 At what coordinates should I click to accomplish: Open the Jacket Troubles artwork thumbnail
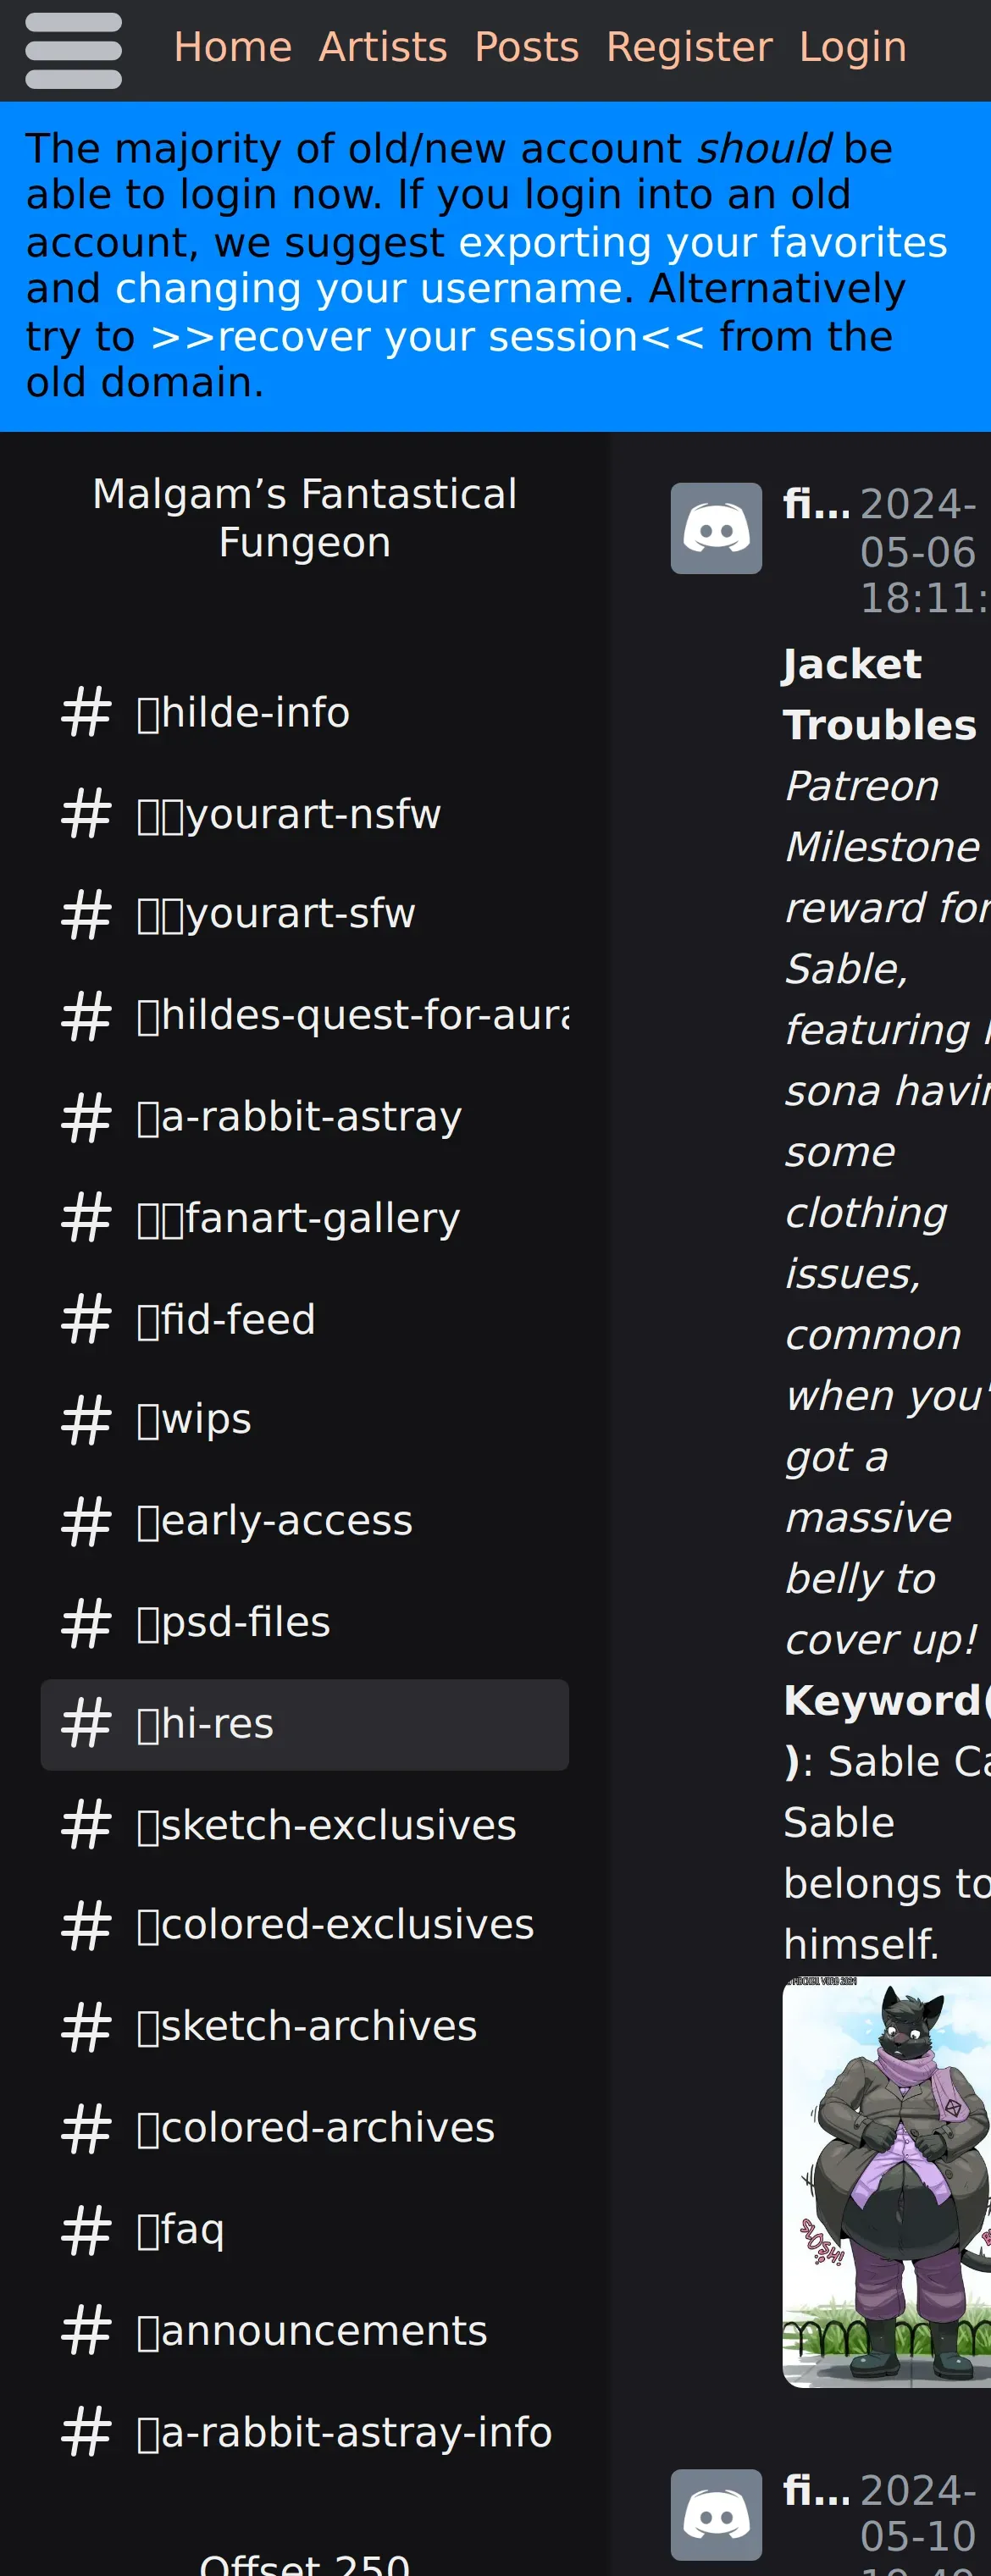886,2180
